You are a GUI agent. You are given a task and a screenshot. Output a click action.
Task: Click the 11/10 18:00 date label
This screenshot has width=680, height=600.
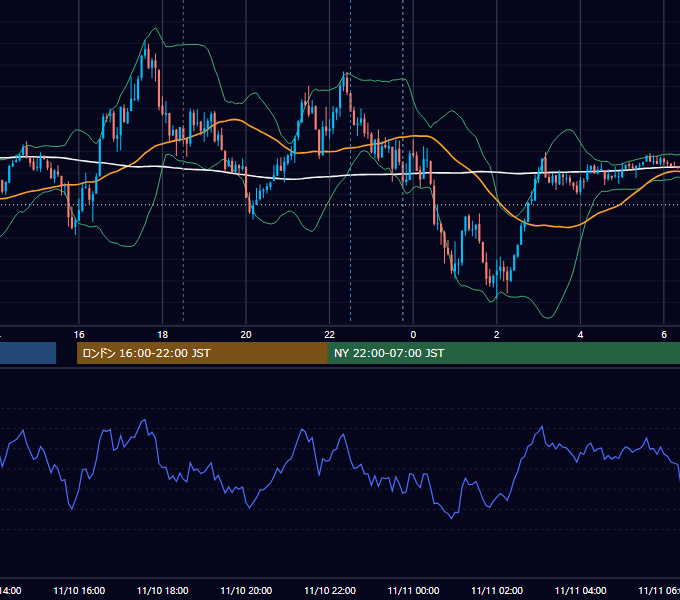pyautogui.click(x=163, y=590)
